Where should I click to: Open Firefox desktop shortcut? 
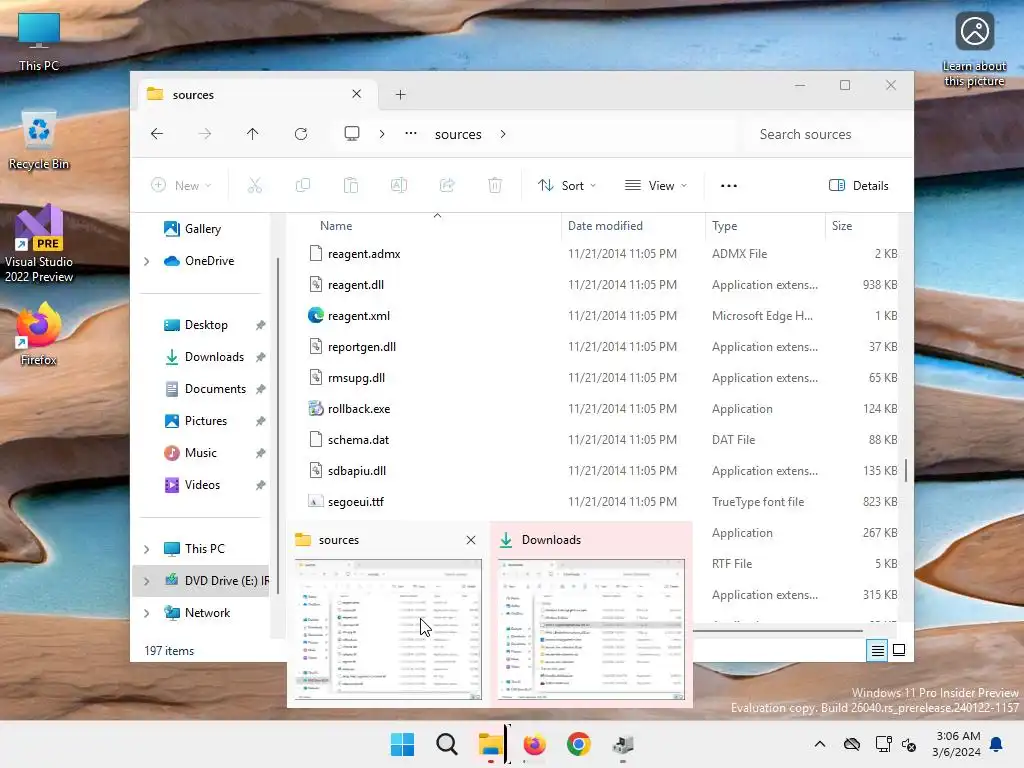[39, 334]
